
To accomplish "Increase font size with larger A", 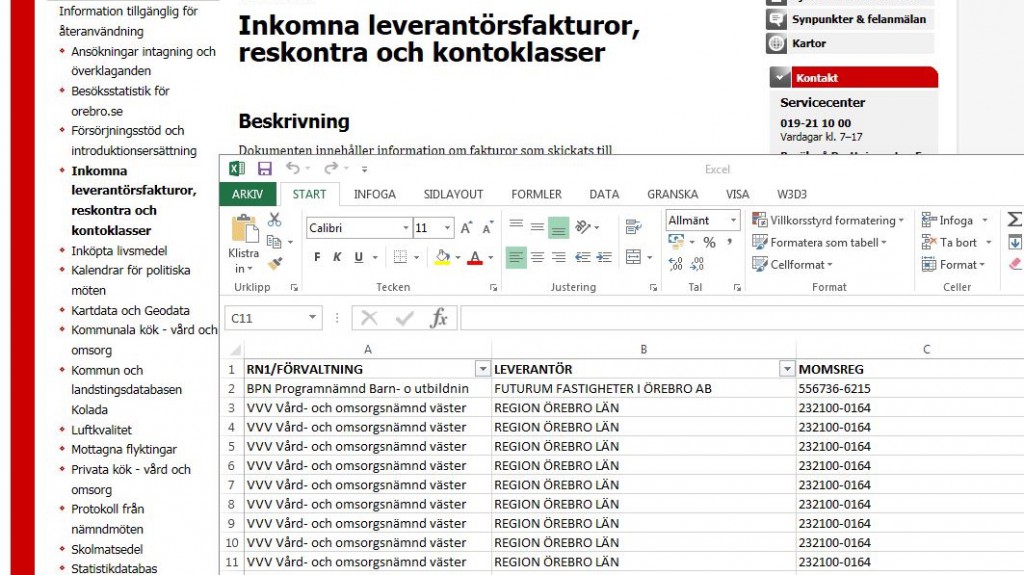I will 466,227.
